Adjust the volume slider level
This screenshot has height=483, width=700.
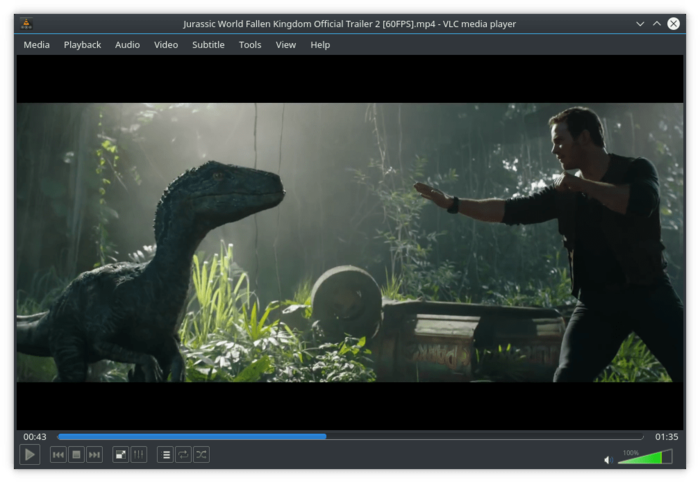tap(645, 458)
